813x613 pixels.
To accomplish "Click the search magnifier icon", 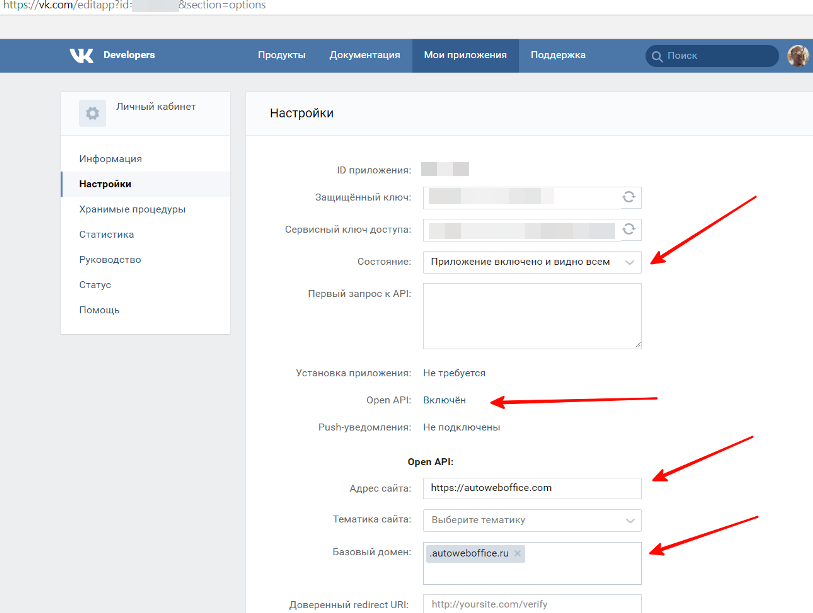I will (656, 56).
